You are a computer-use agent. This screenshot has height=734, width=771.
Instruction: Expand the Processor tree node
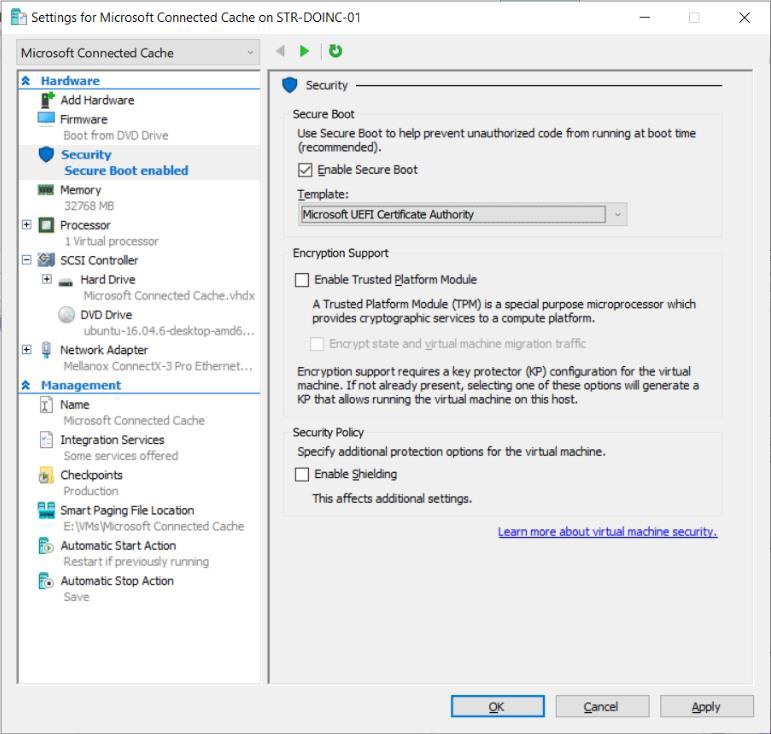point(27,225)
